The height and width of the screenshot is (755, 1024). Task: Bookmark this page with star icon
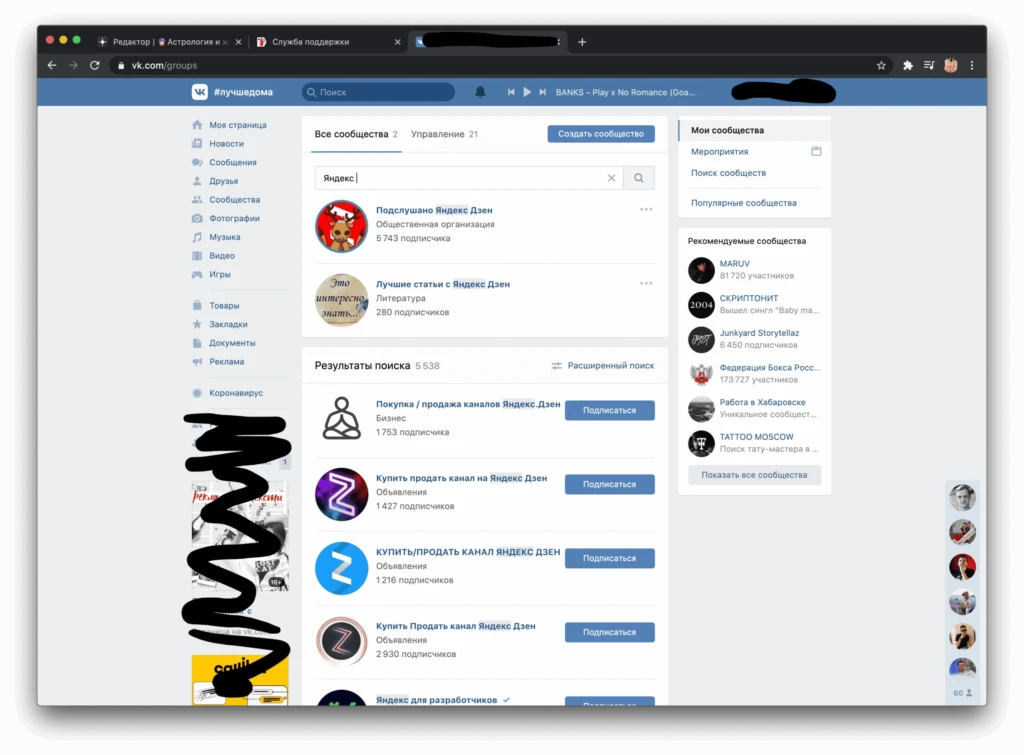coord(881,65)
